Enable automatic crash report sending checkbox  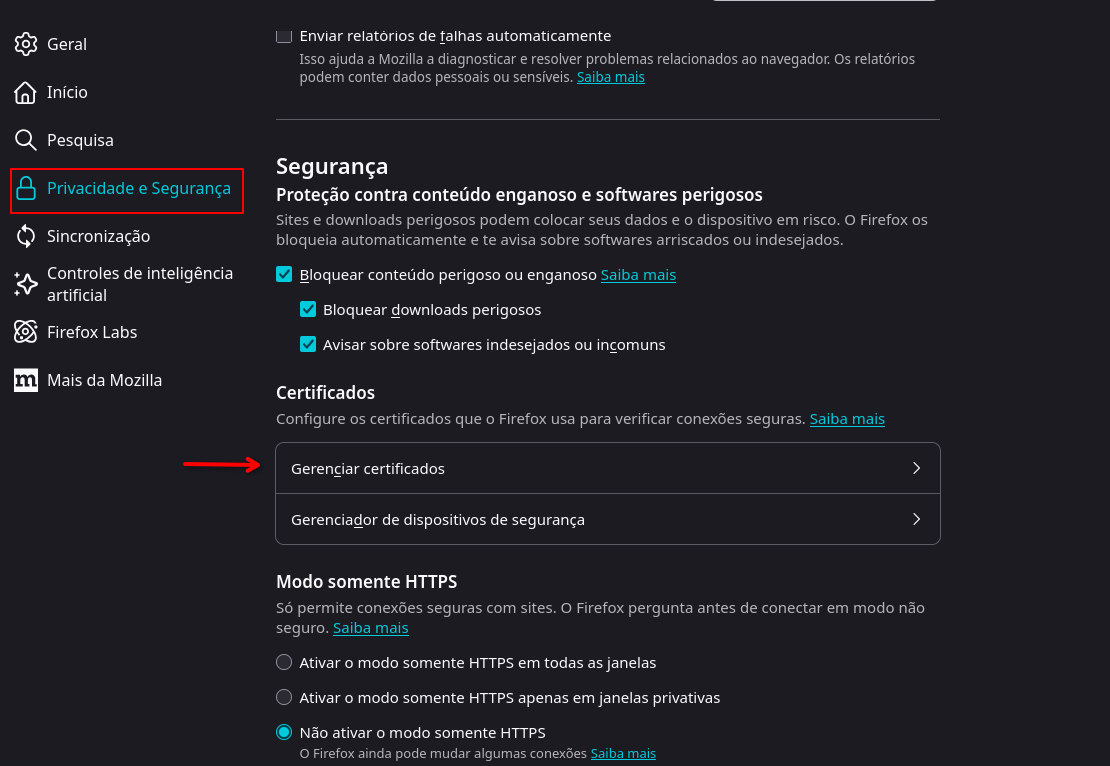coord(284,35)
